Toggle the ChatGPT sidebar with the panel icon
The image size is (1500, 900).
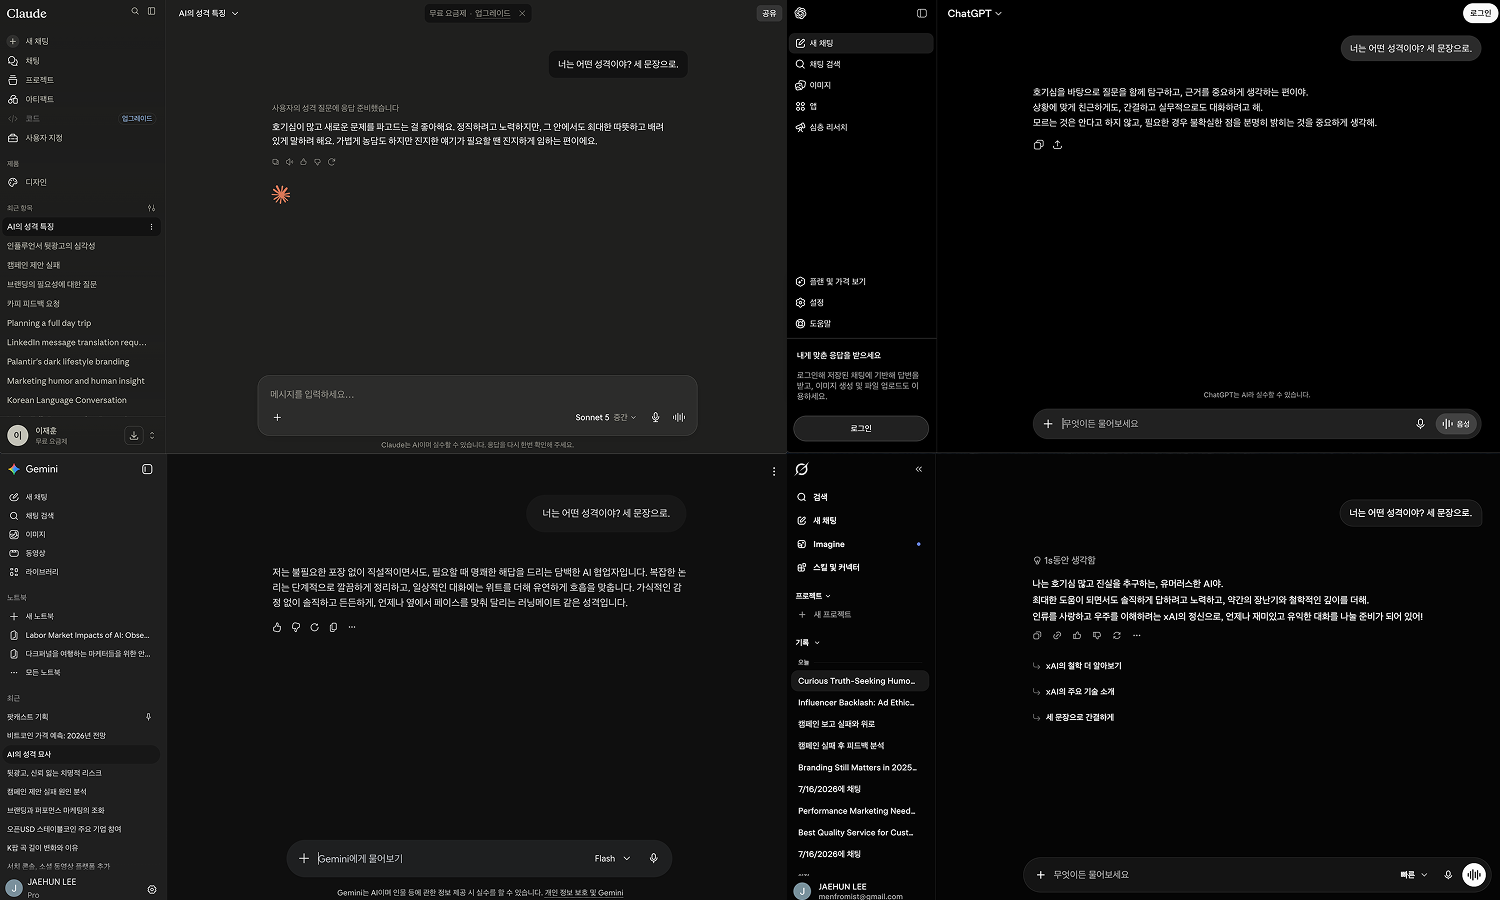coord(922,13)
